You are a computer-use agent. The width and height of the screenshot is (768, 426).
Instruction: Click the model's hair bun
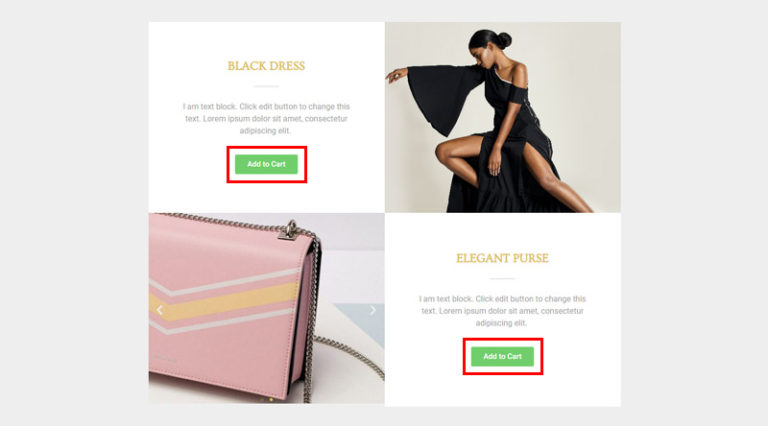[503, 39]
